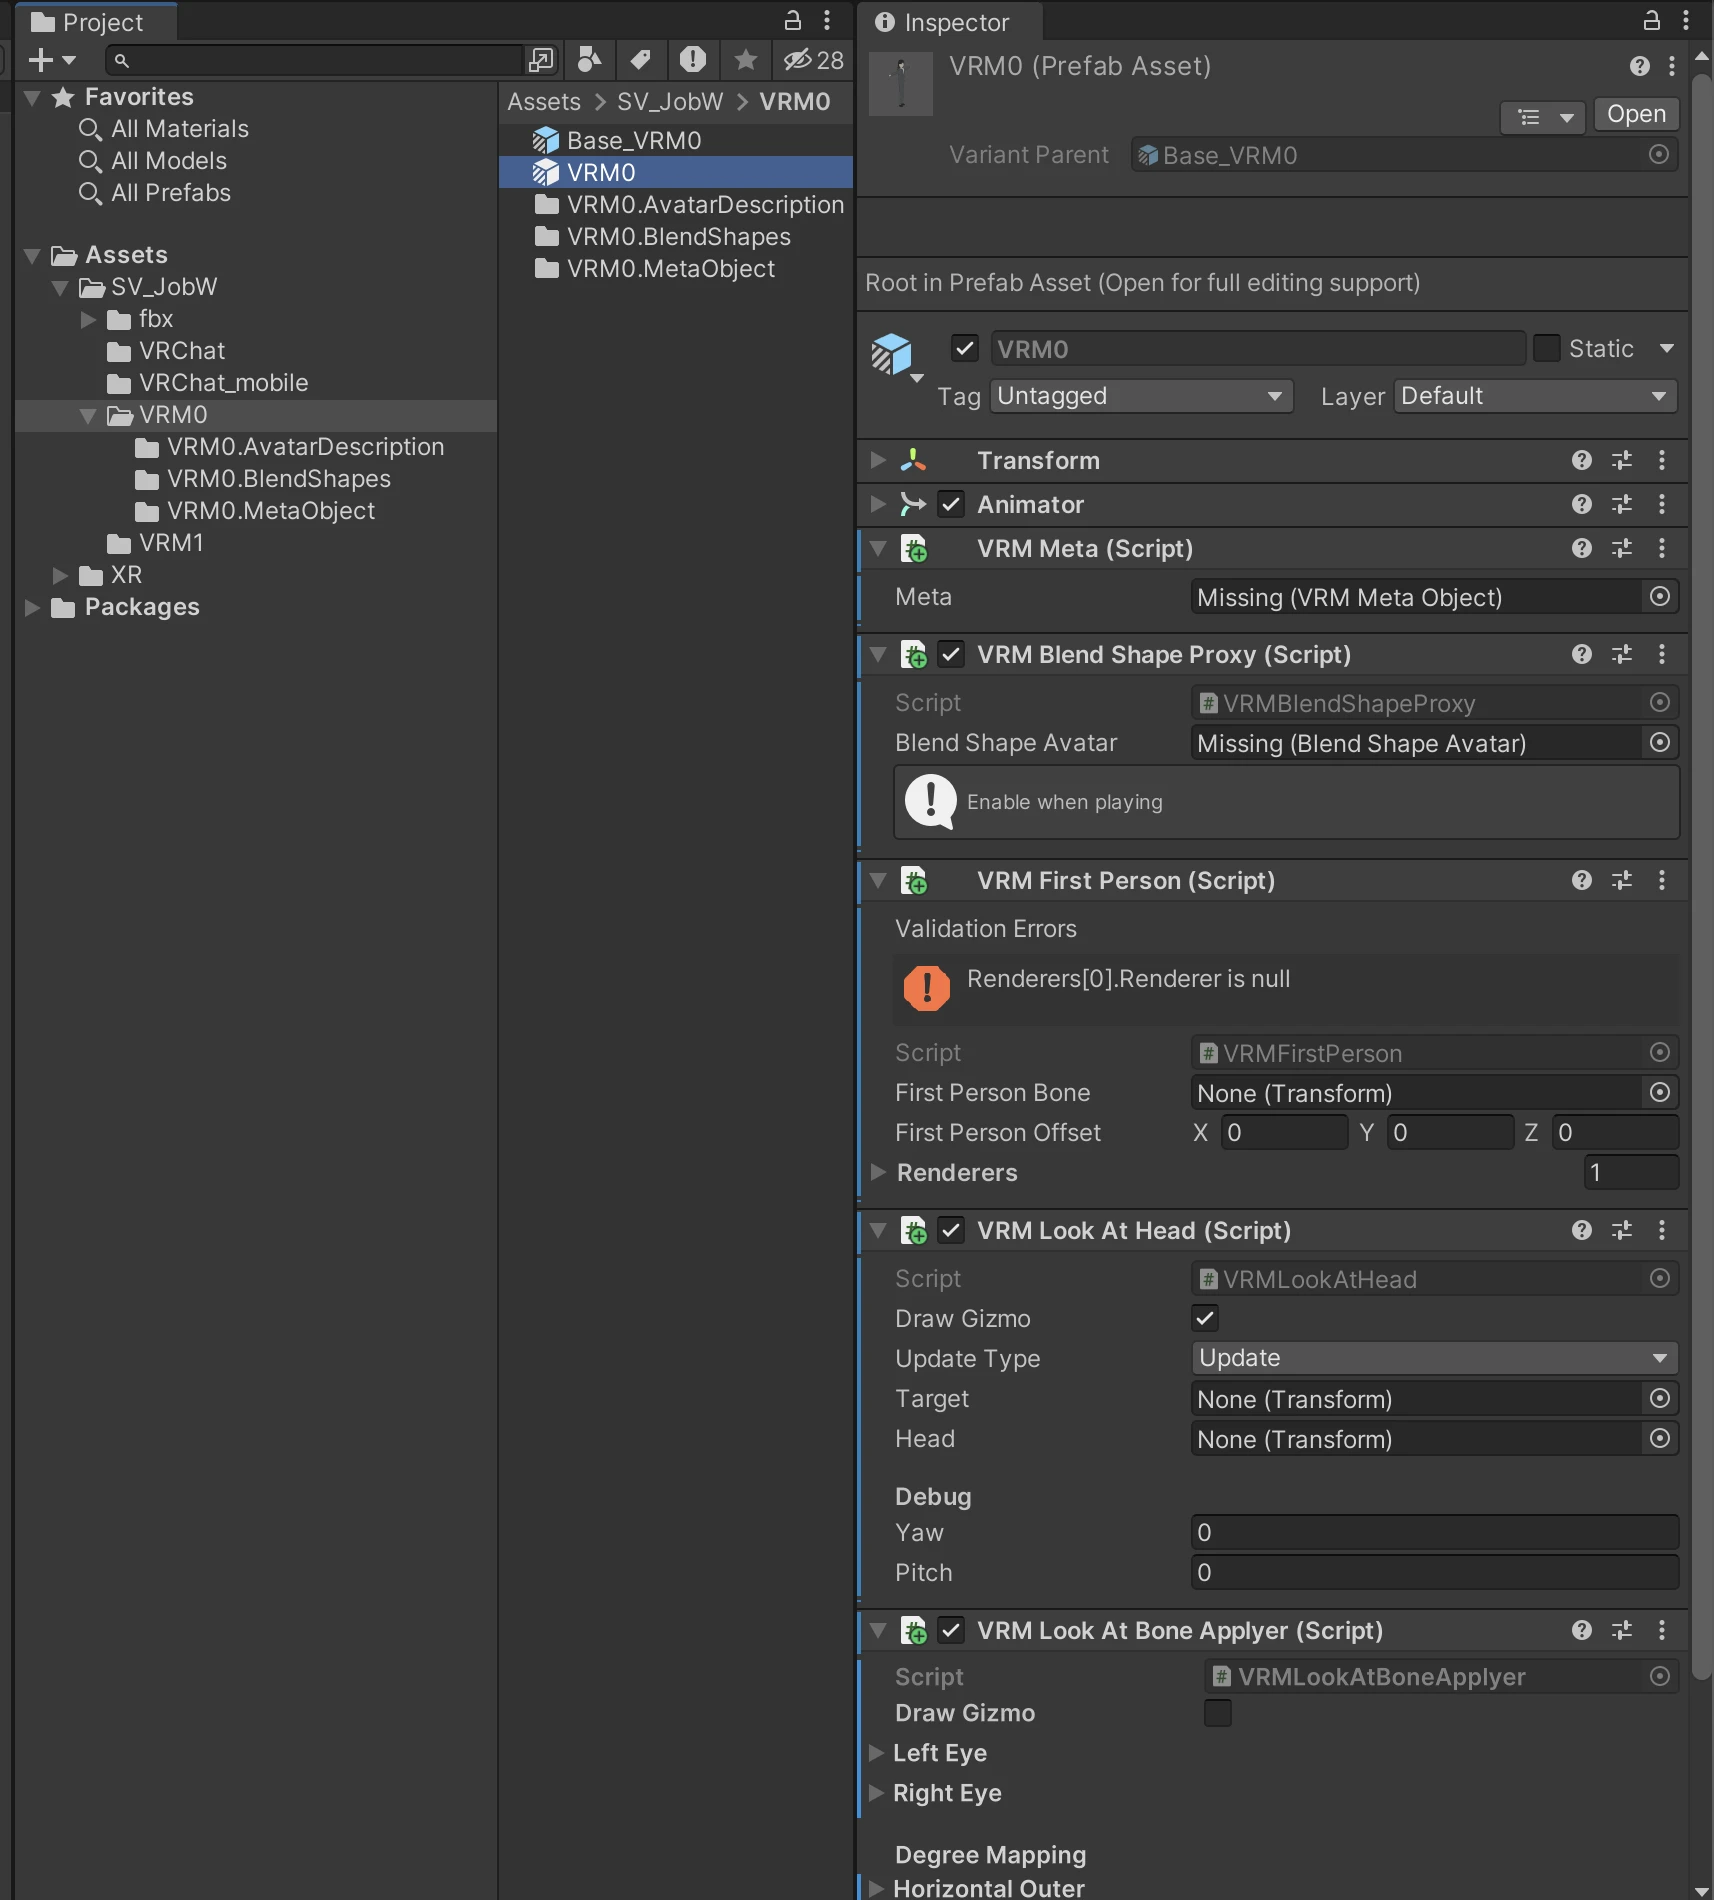Collapse the VRM First Person Script component
Screen dimensions: 1714x1900
click(878, 880)
